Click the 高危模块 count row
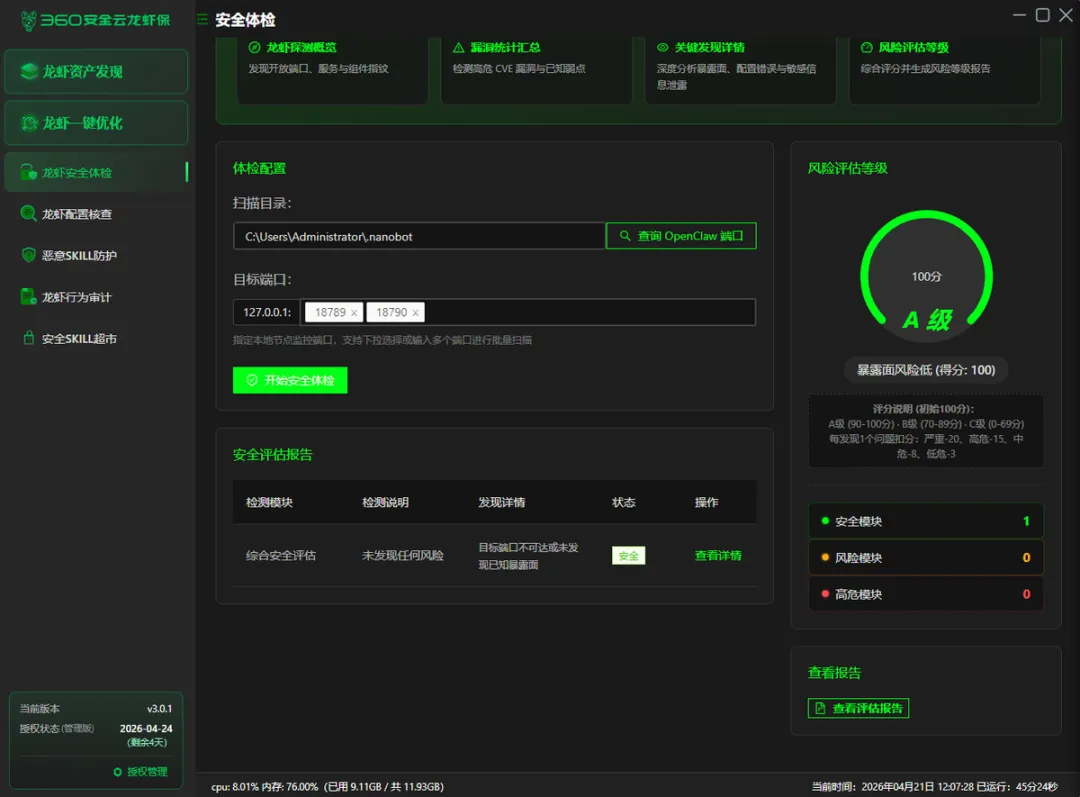The width and height of the screenshot is (1080, 797). tap(926, 594)
